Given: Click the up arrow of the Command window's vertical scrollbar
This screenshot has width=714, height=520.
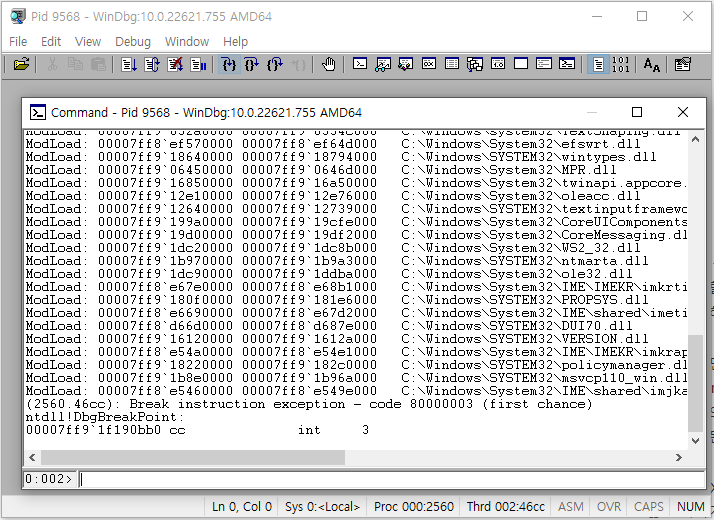Looking at the screenshot, I should point(695,139).
